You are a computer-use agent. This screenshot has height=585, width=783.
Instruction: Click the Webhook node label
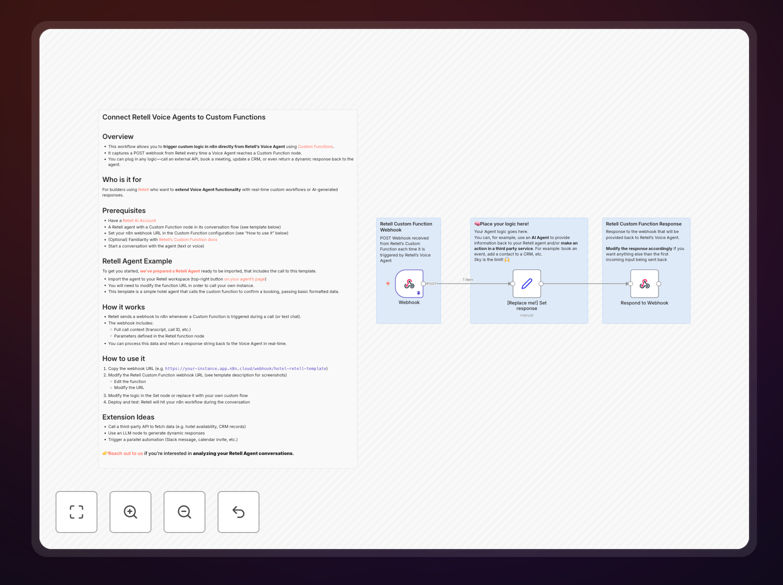click(x=409, y=302)
